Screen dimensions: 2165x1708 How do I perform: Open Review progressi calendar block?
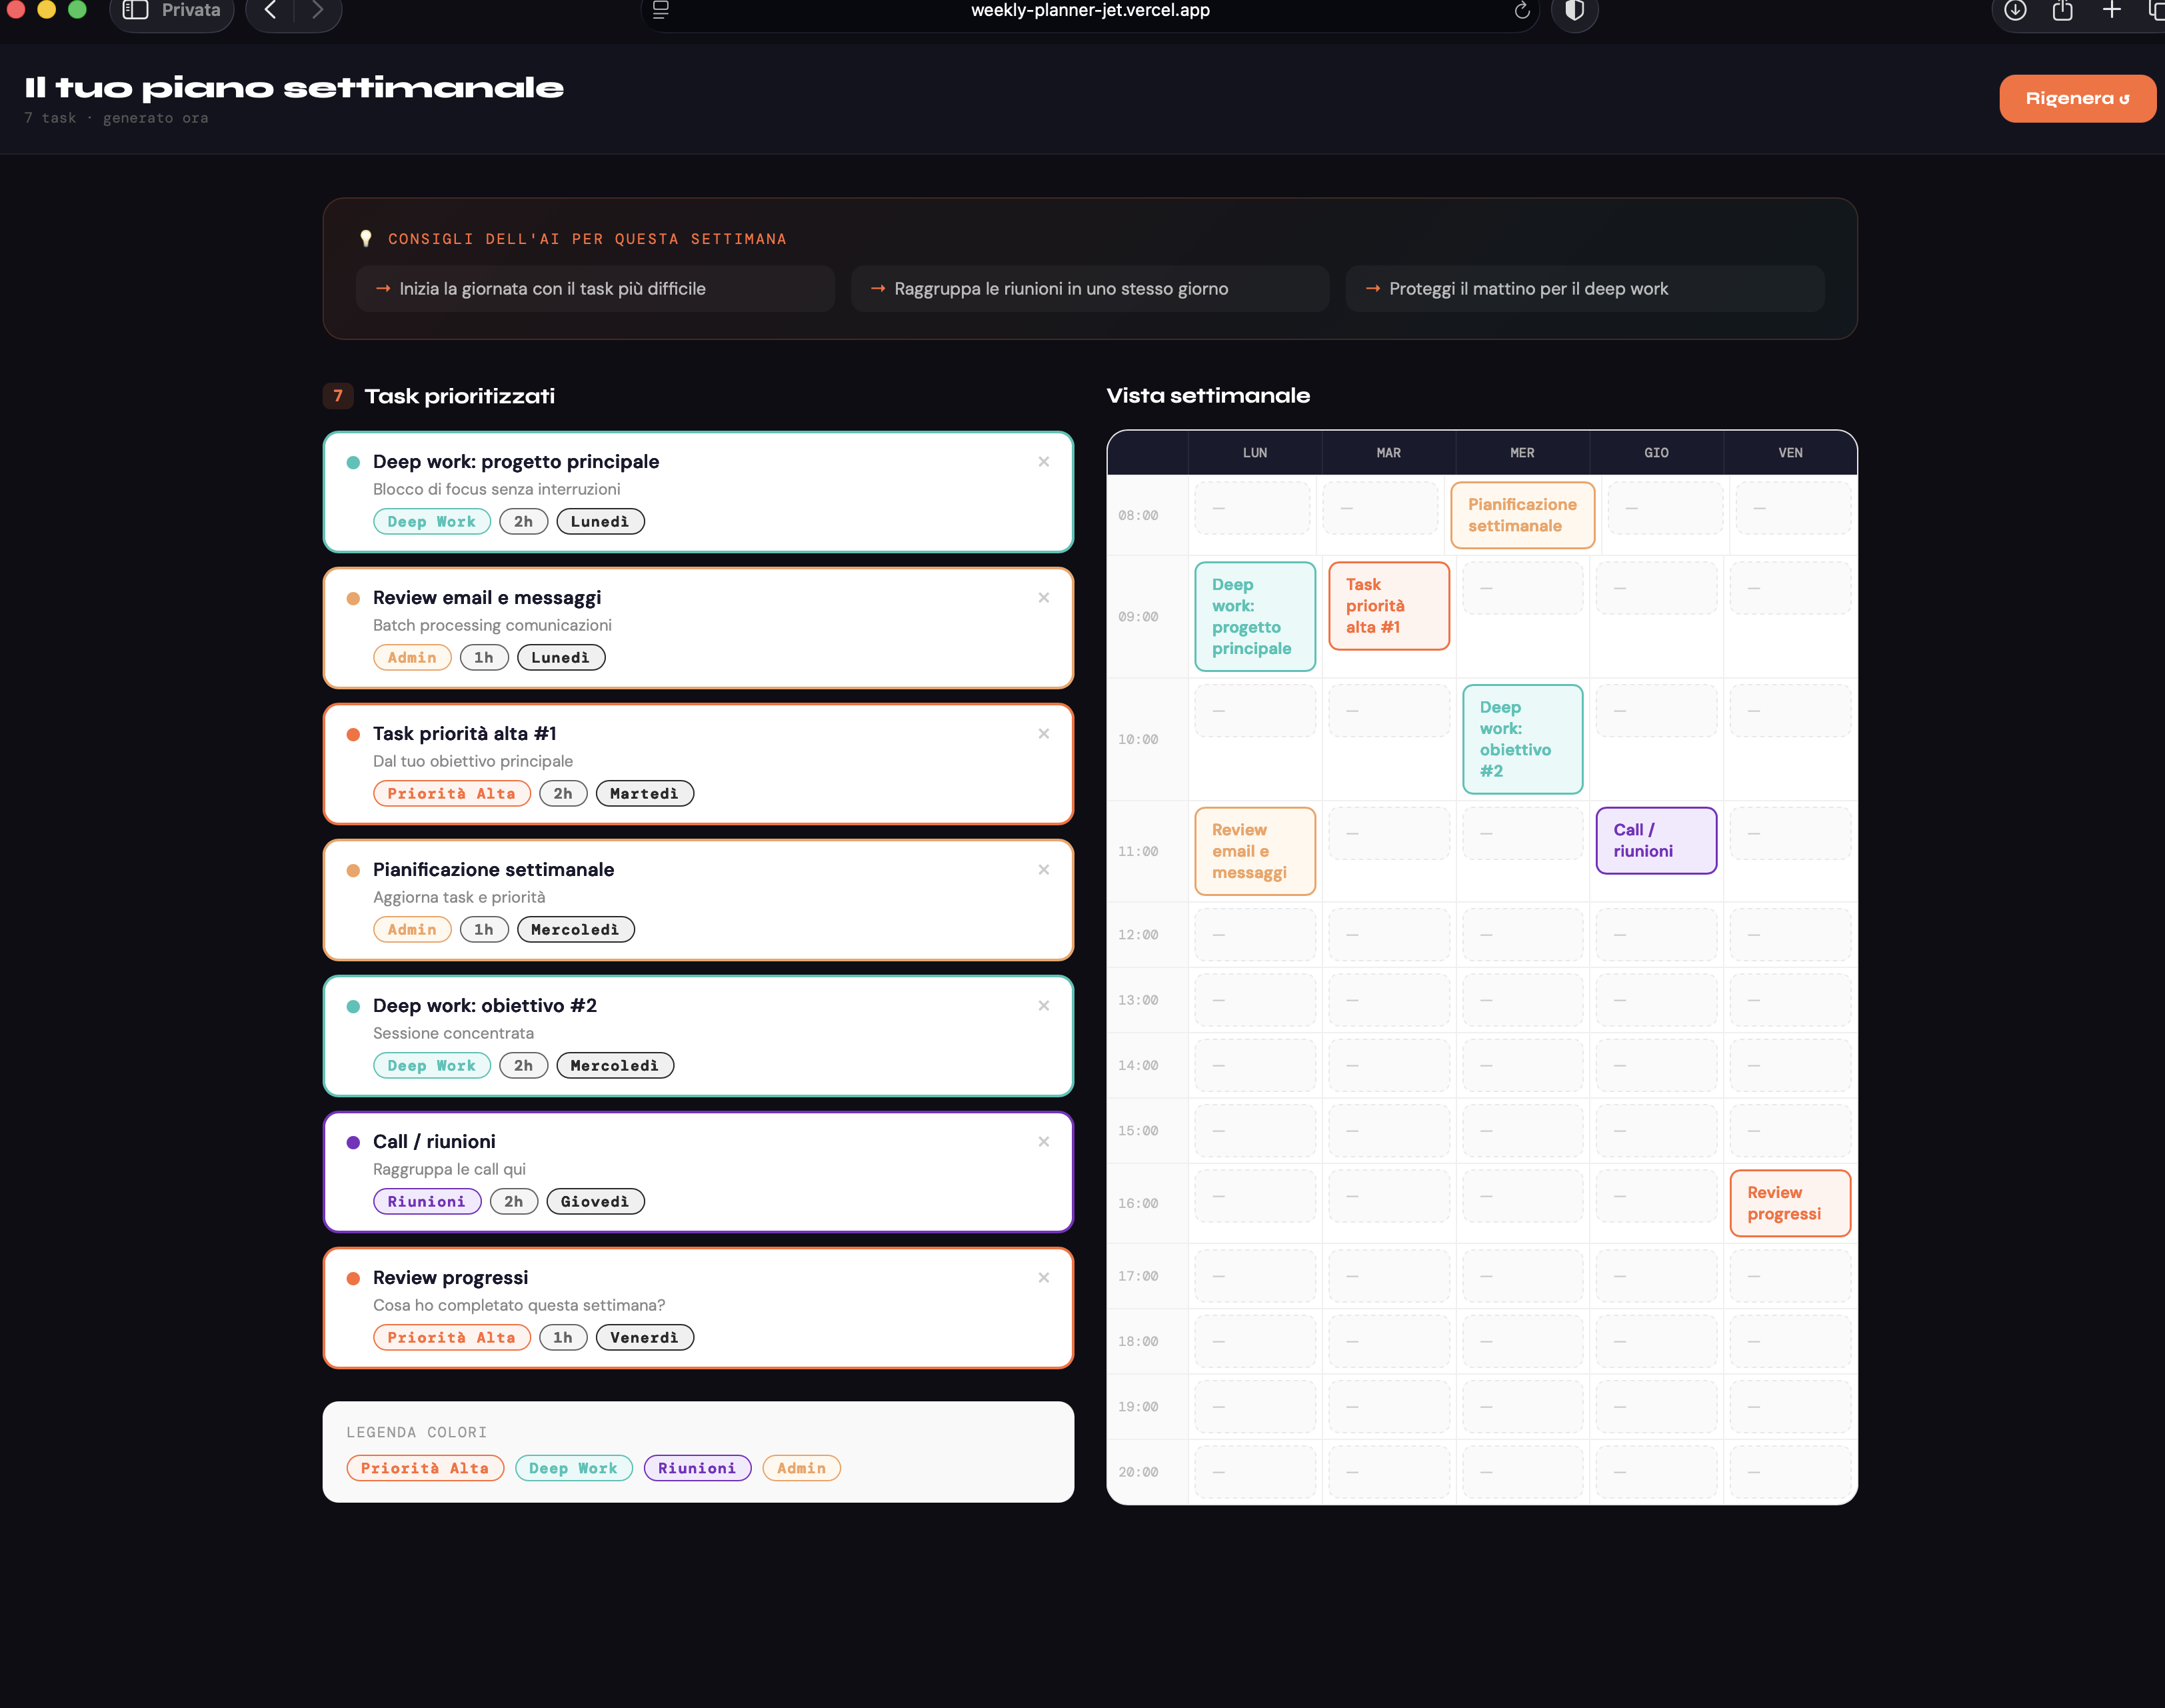[x=1791, y=1203]
